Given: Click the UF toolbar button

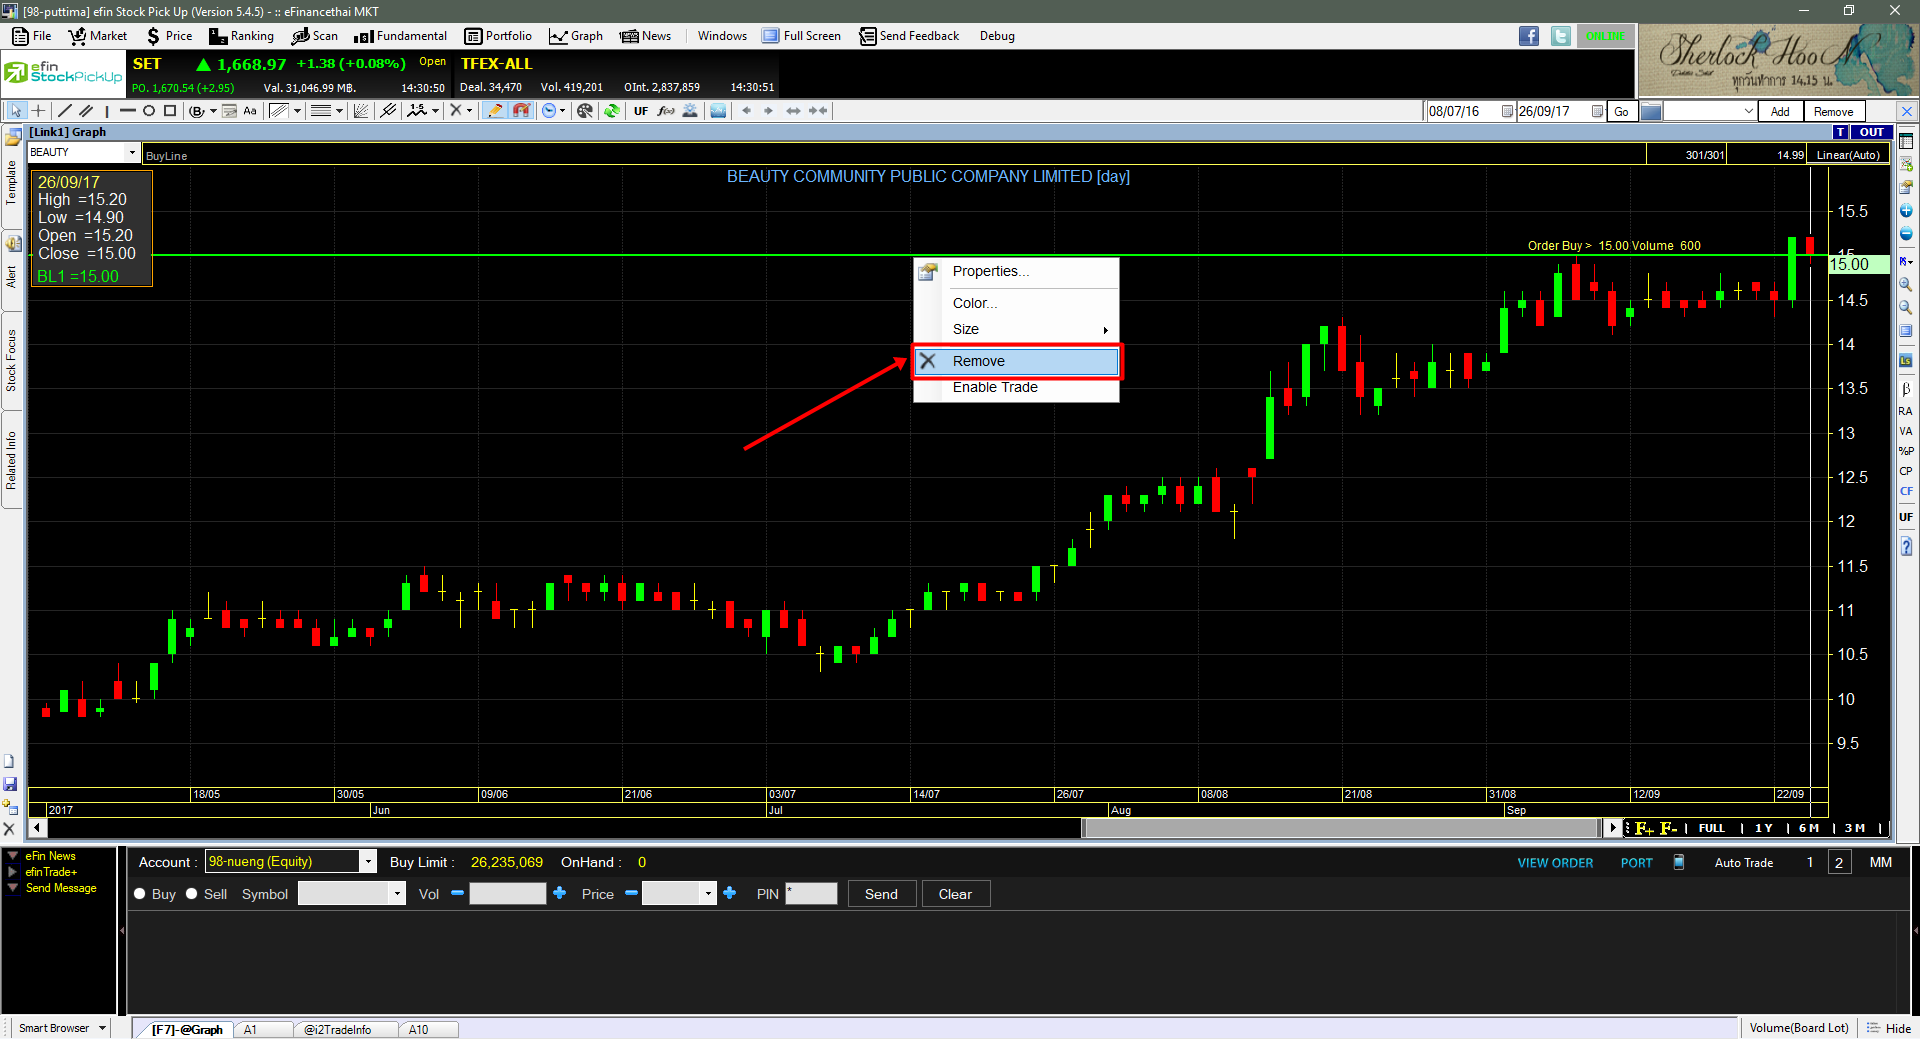Looking at the screenshot, I should point(641,111).
